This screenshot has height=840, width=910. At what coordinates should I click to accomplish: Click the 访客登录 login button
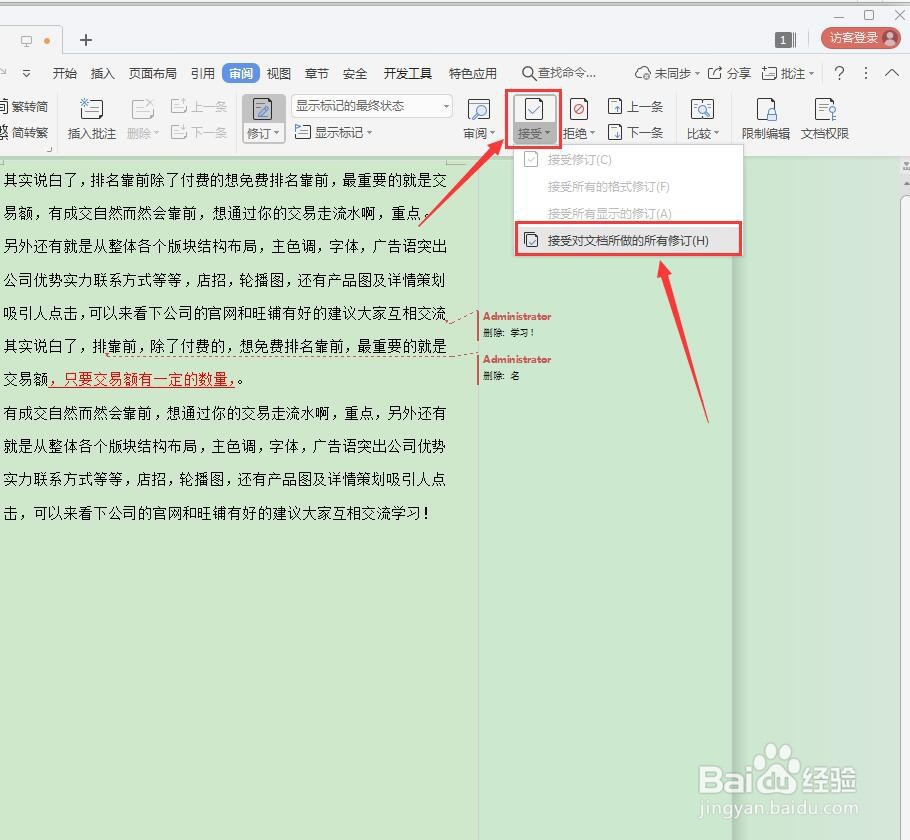pyautogui.click(x=860, y=37)
